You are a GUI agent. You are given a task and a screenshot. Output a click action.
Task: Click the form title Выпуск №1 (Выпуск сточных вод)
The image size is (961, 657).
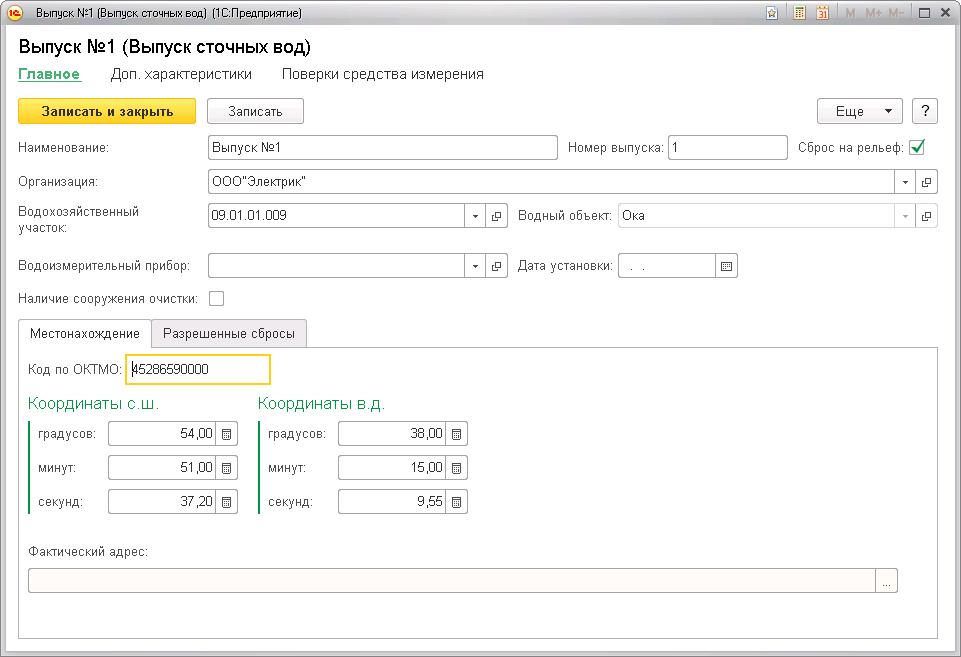point(165,47)
